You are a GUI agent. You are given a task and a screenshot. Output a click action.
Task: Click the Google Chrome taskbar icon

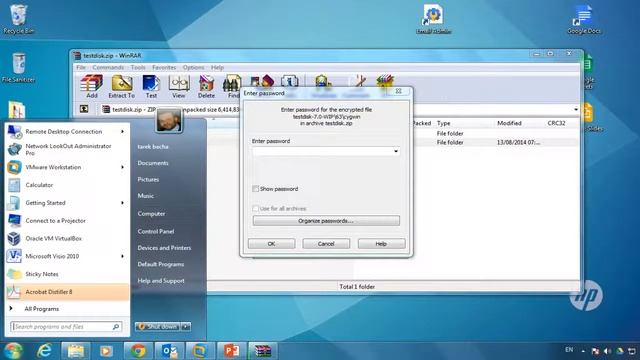point(138,351)
